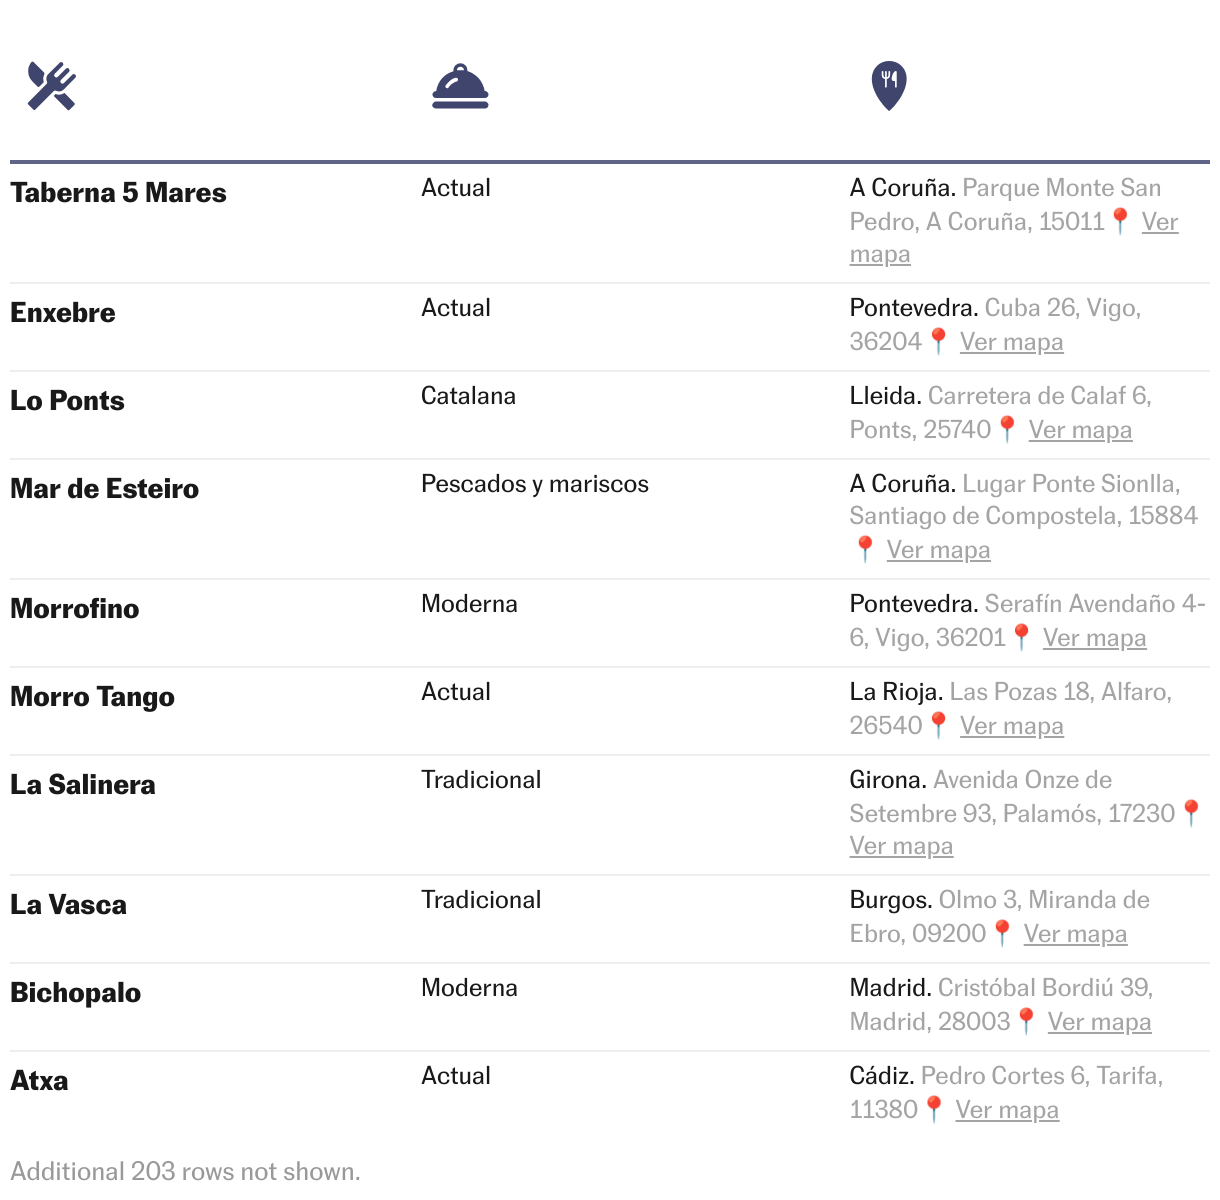Image resolution: width=1220 pixels, height=1200 pixels.
Task: Click the crossed fork and knife header icon
Action: tap(52, 86)
